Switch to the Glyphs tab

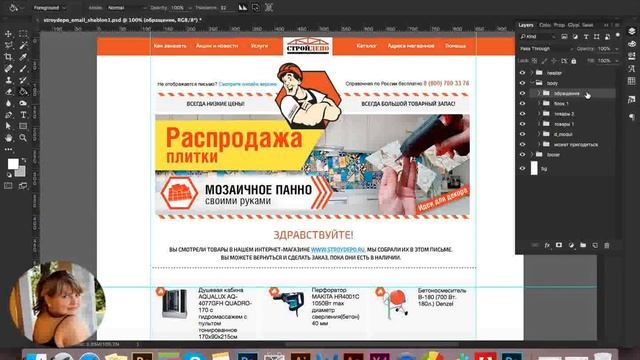coord(573,25)
